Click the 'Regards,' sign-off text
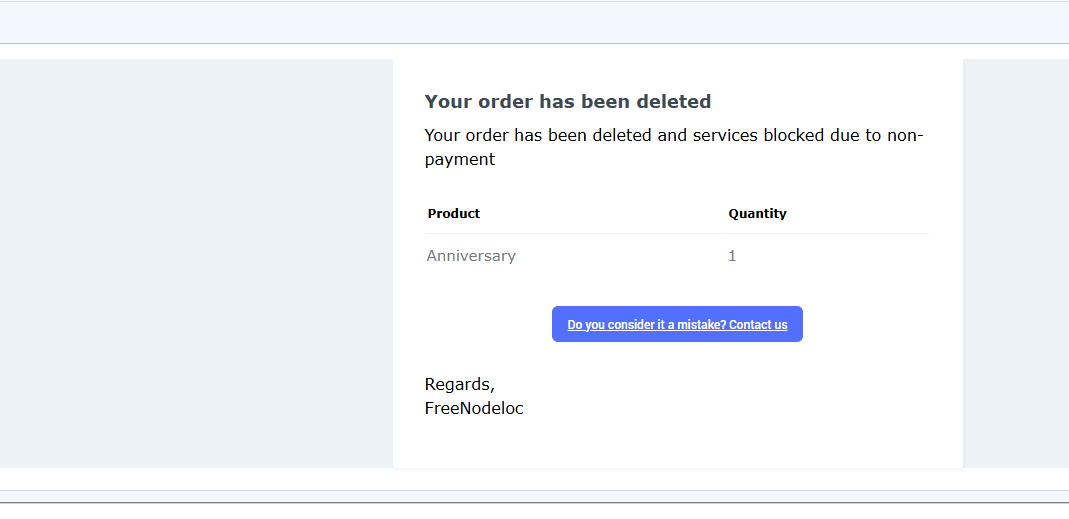 (460, 385)
